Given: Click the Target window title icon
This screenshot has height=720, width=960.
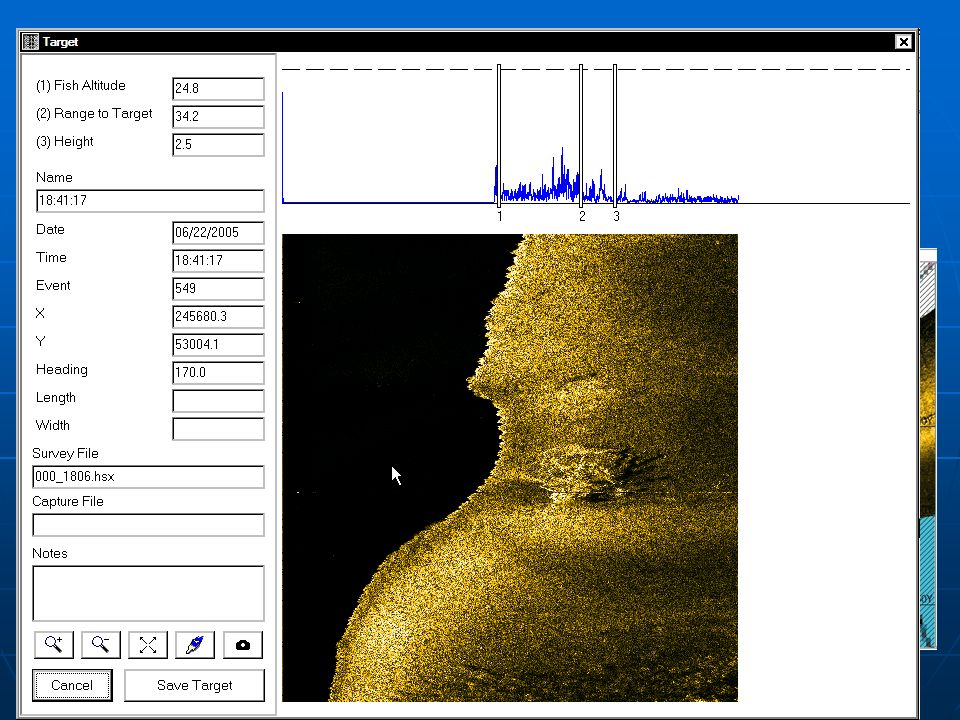Looking at the screenshot, I should point(30,42).
